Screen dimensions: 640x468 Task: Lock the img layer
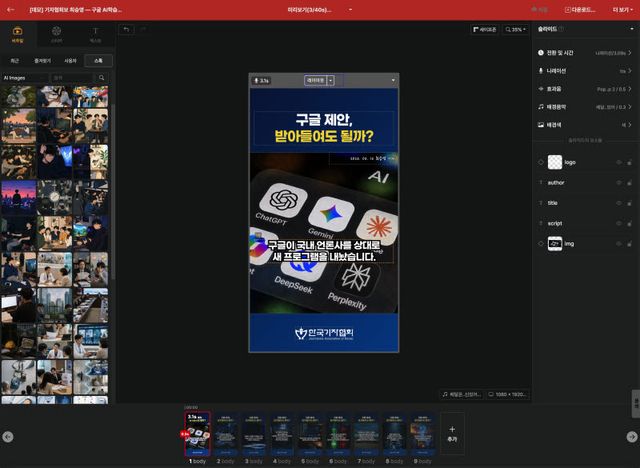pos(629,244)
